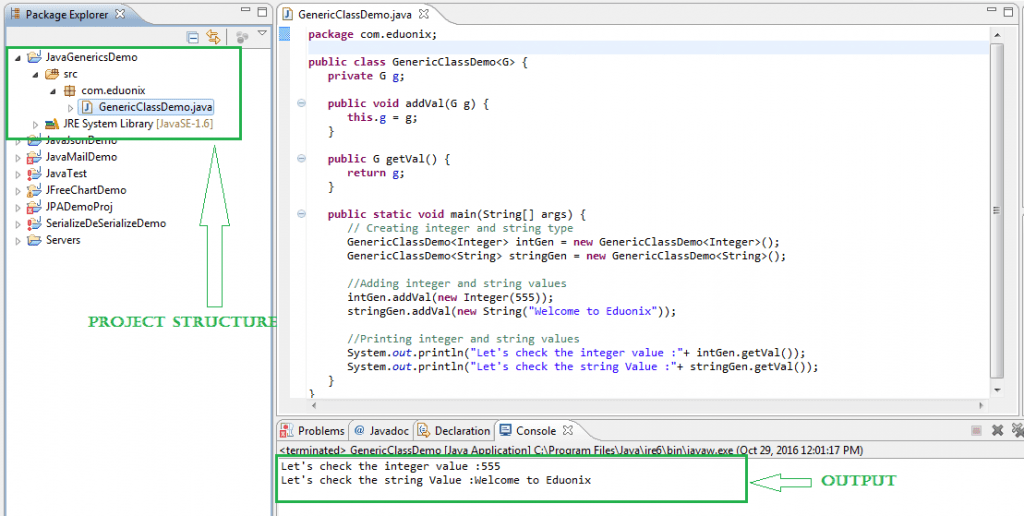Click the JavaMailDemo project icon
This screenshot has height=516, width=1024.
point(34,157)
